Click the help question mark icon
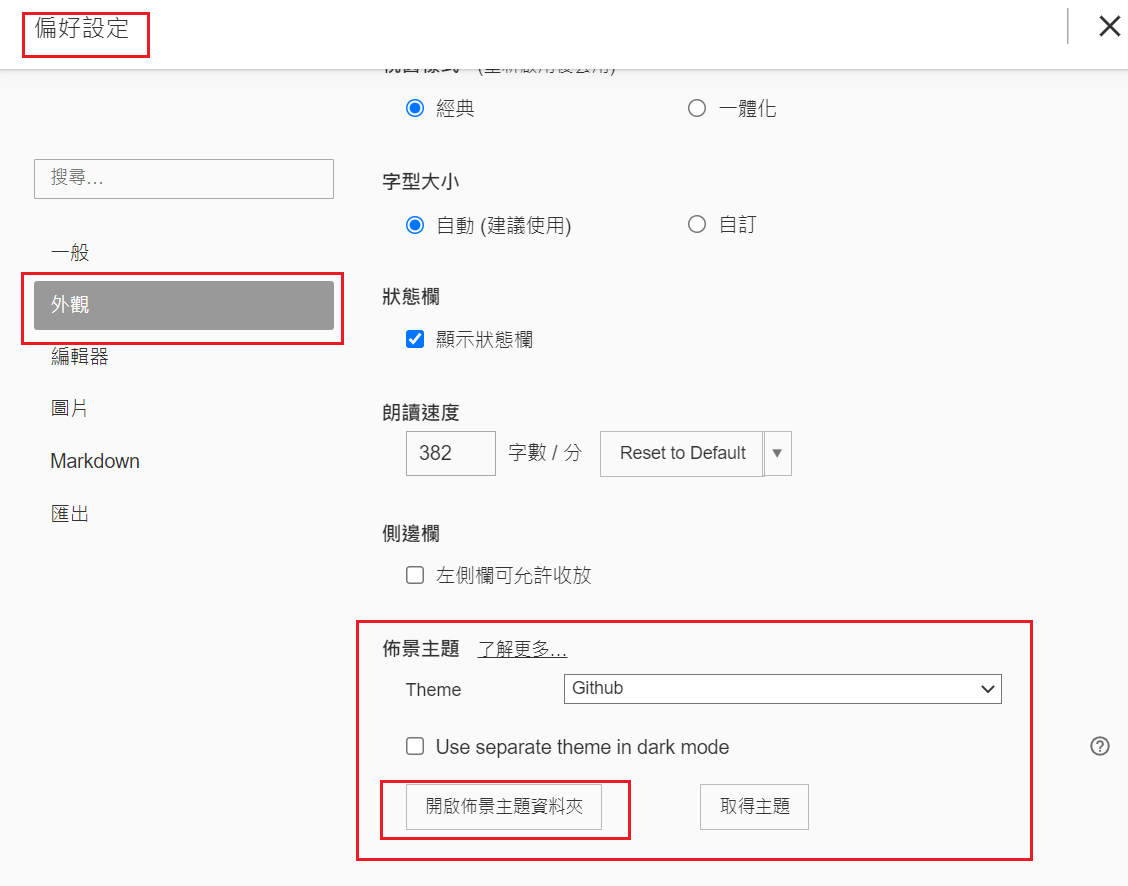1128x886 pixels. (x=1100, y=746)
